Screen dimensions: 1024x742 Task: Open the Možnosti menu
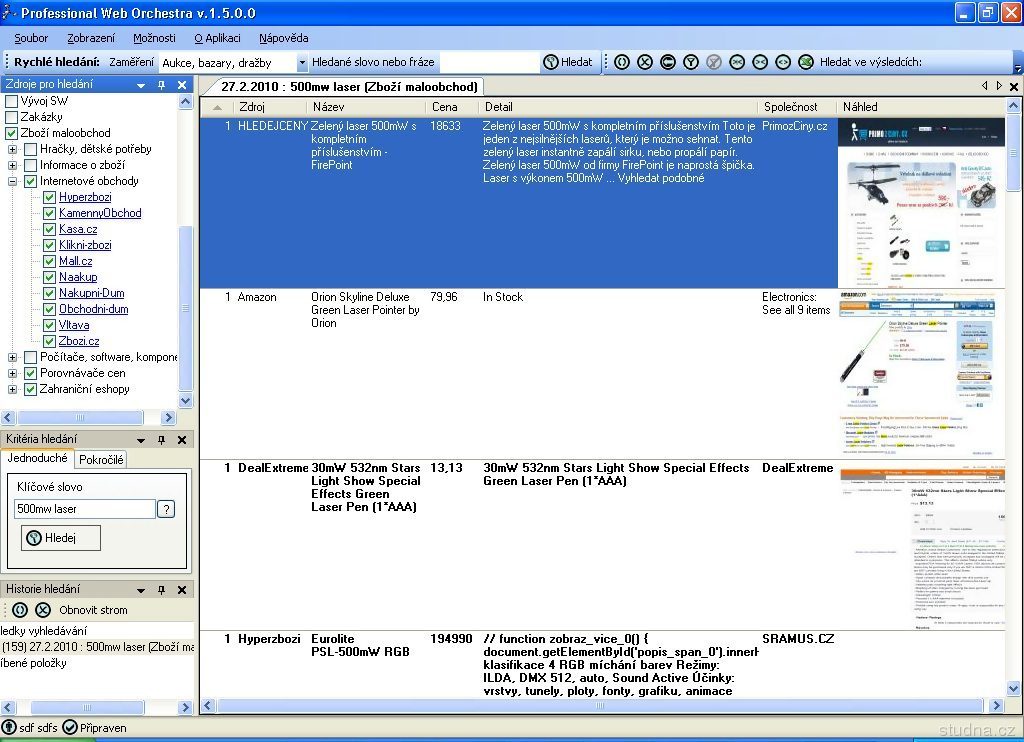154,38
